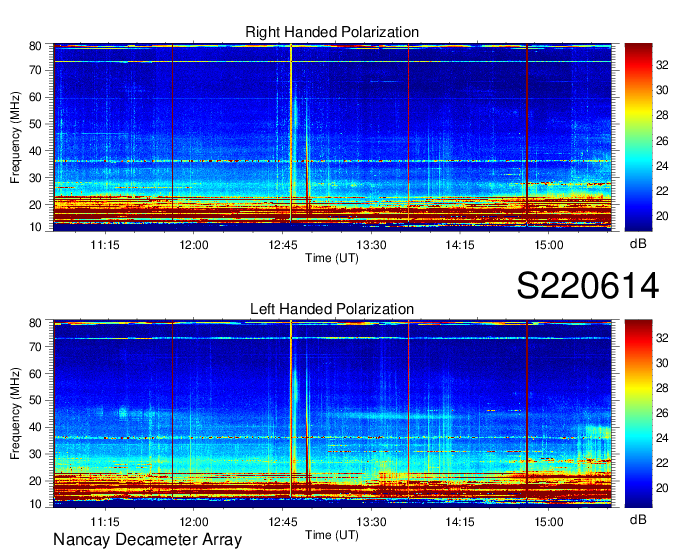Click the 10 MHz tick on Right Handed plot
680x552 pixels.
(36, 227)
